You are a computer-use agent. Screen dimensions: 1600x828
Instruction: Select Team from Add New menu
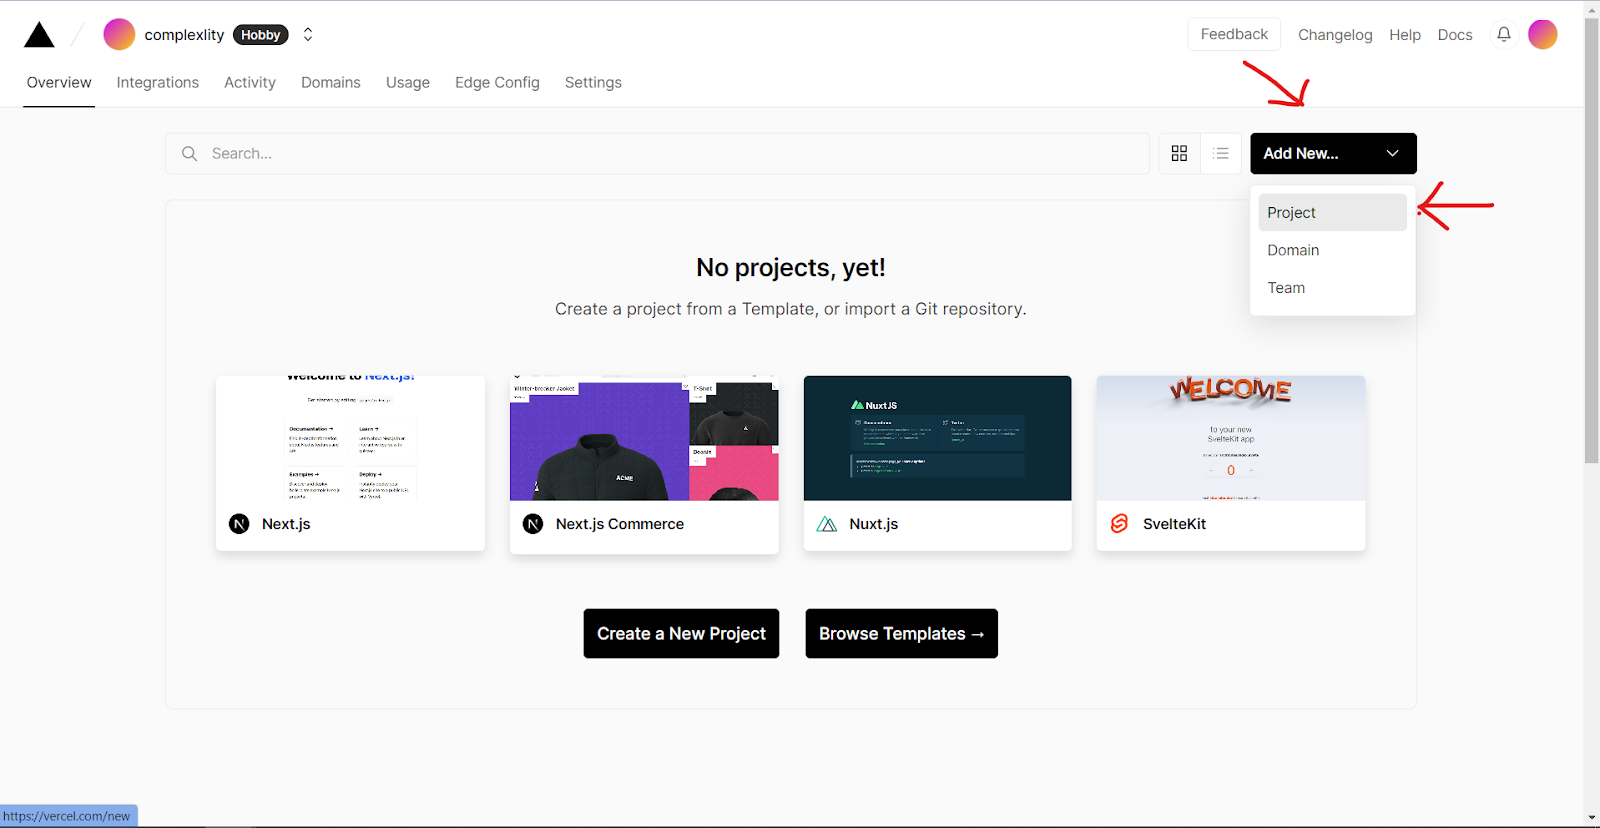[x=1332, y=288]
